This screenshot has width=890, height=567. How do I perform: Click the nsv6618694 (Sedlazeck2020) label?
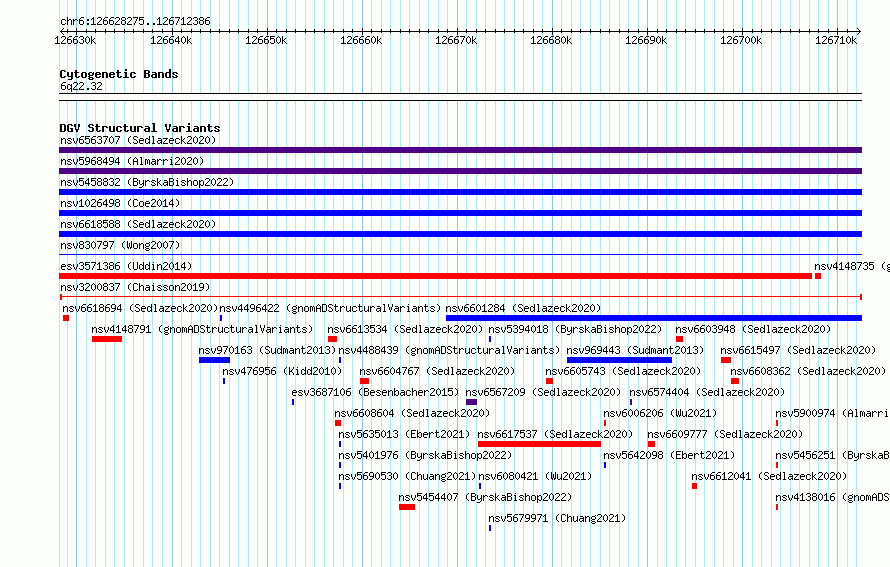coord(140,308)
